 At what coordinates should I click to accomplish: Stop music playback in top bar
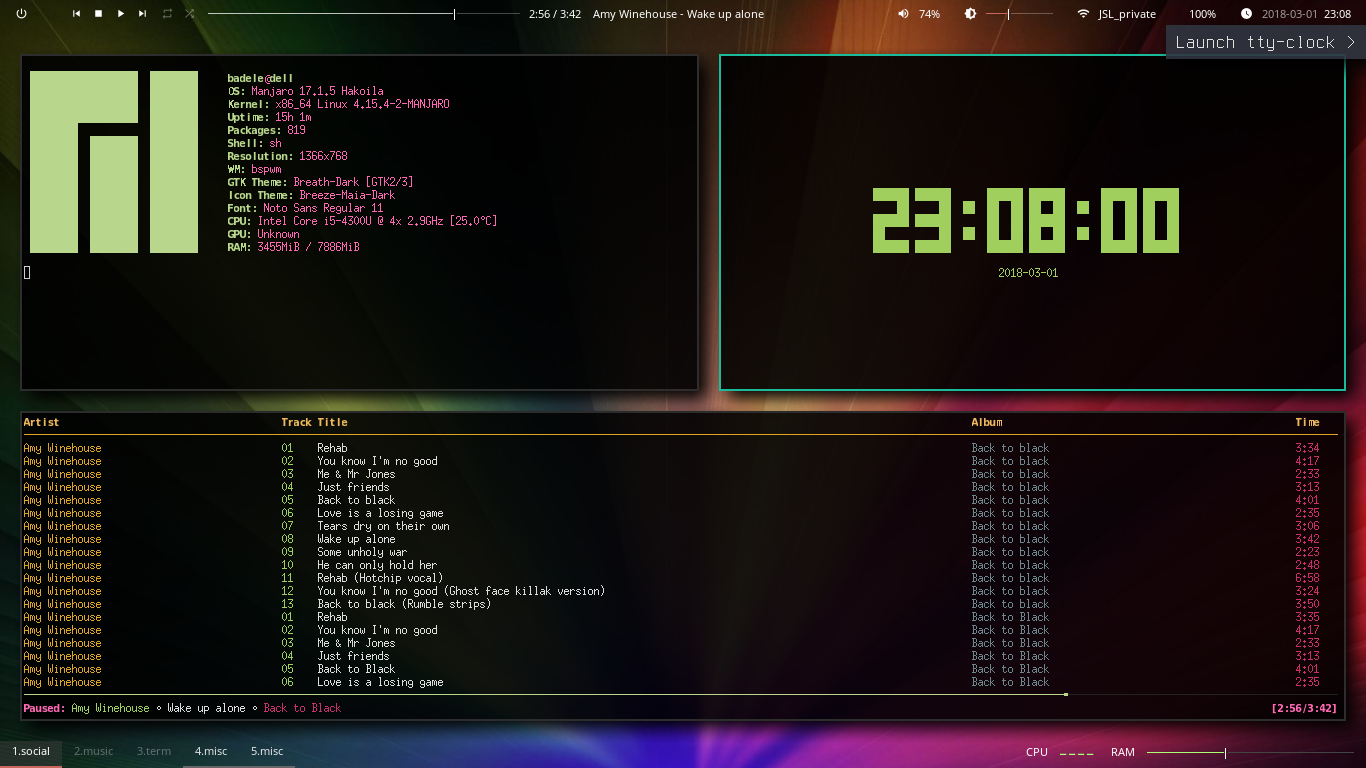point(98,14)
